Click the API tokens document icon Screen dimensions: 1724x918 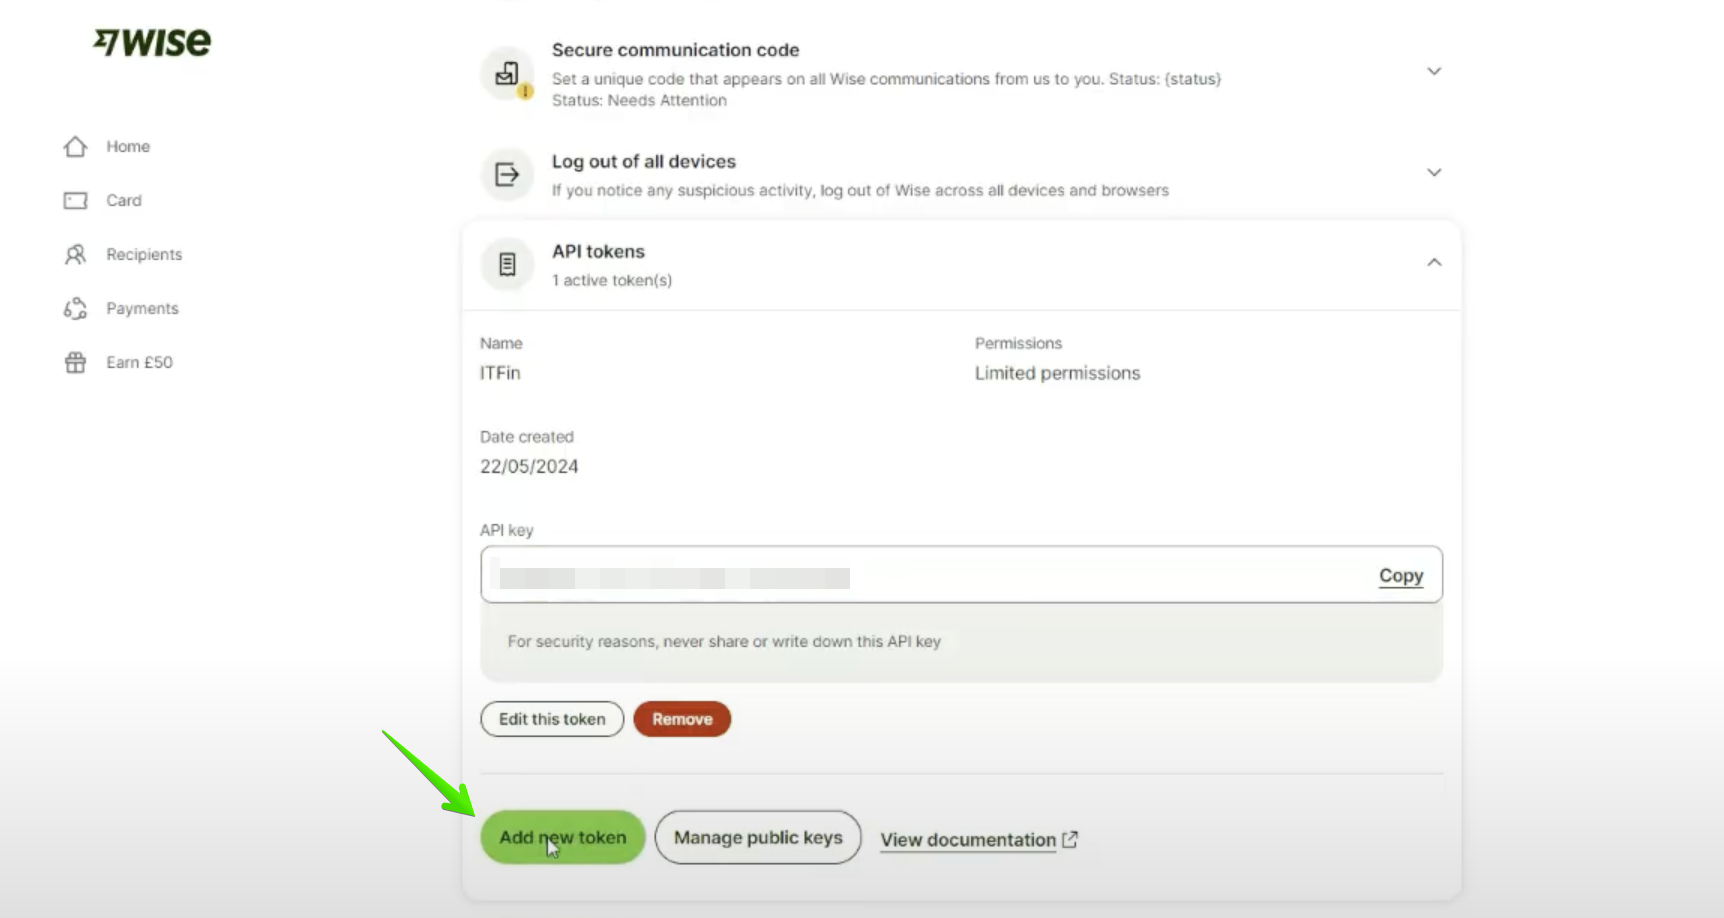508,265
